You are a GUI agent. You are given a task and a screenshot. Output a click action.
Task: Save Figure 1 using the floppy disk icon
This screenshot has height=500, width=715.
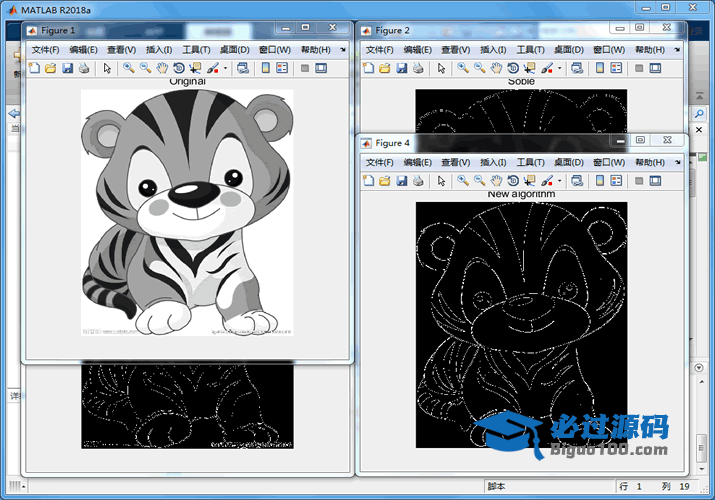67,68
